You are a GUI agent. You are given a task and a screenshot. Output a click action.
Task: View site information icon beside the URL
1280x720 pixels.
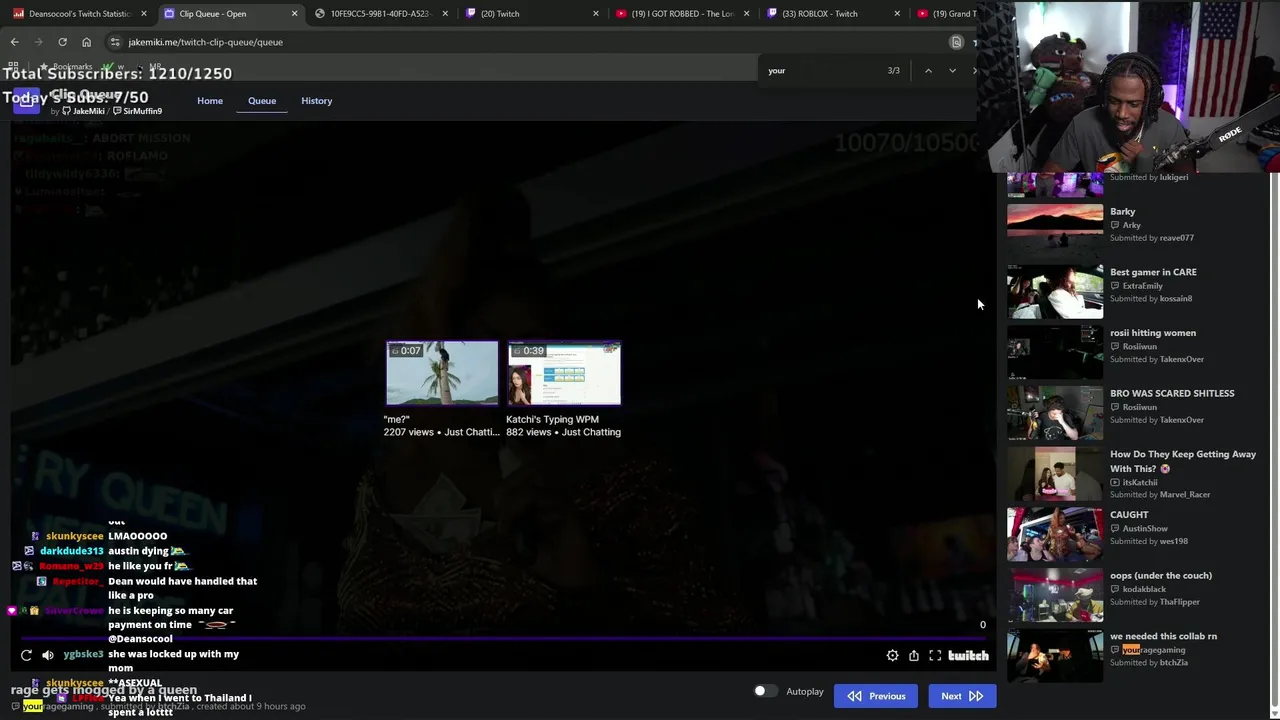tap(115, 42)
